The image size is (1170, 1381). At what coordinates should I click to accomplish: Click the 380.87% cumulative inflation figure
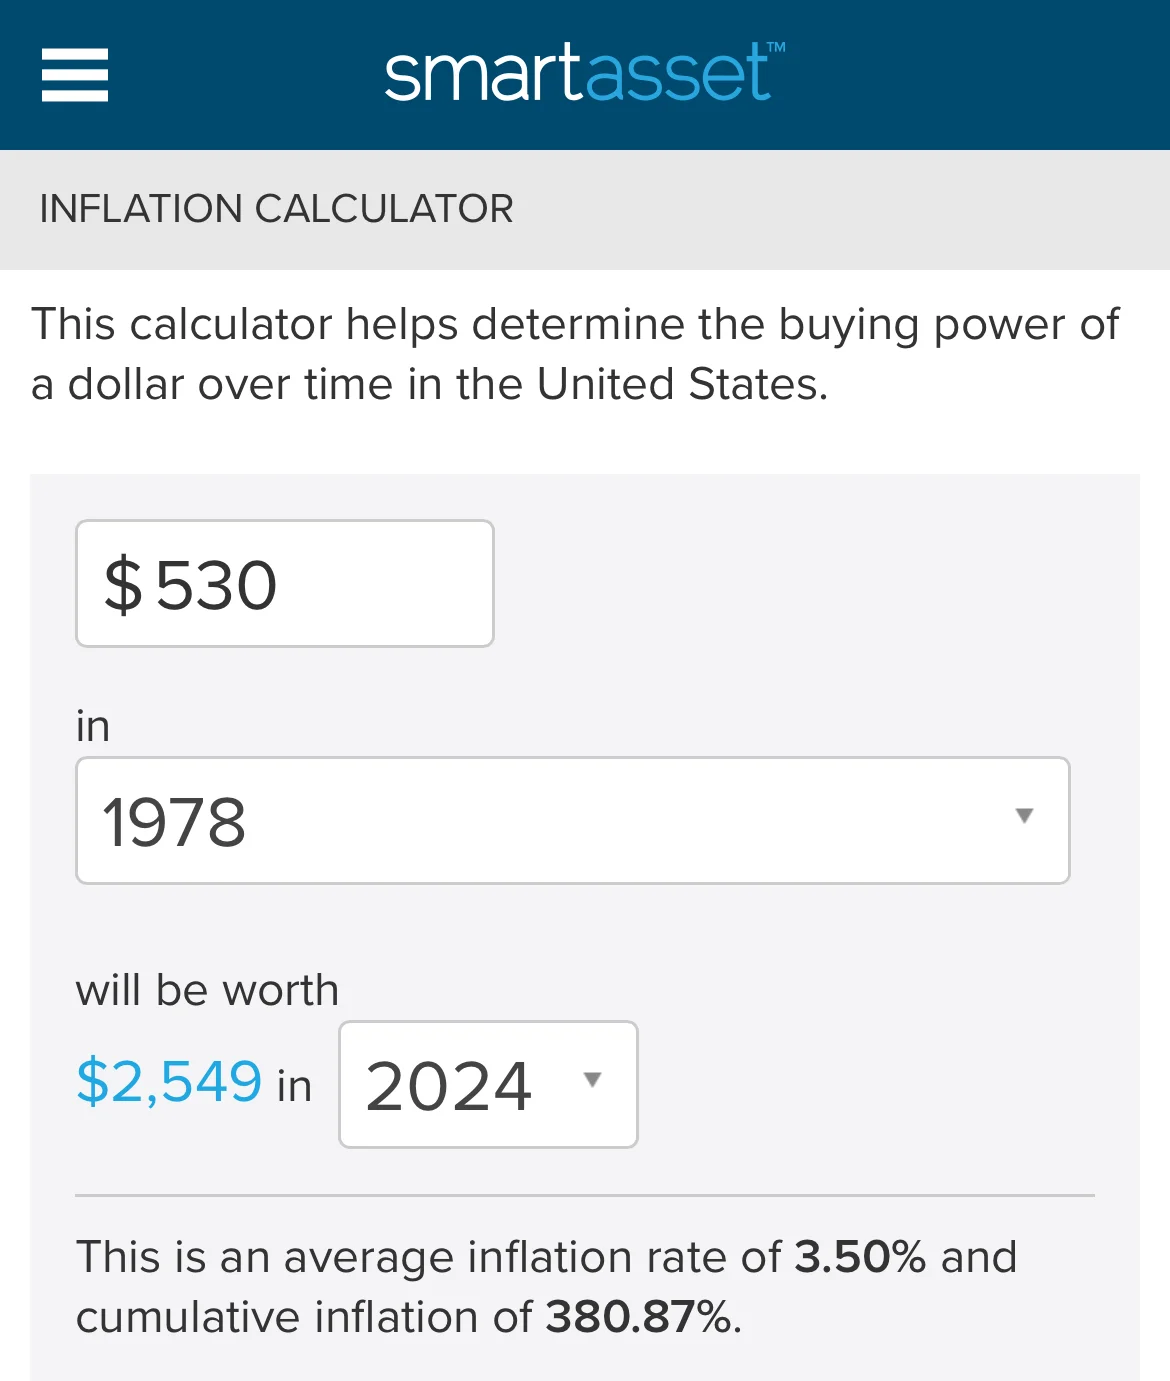click(639, 1317)
